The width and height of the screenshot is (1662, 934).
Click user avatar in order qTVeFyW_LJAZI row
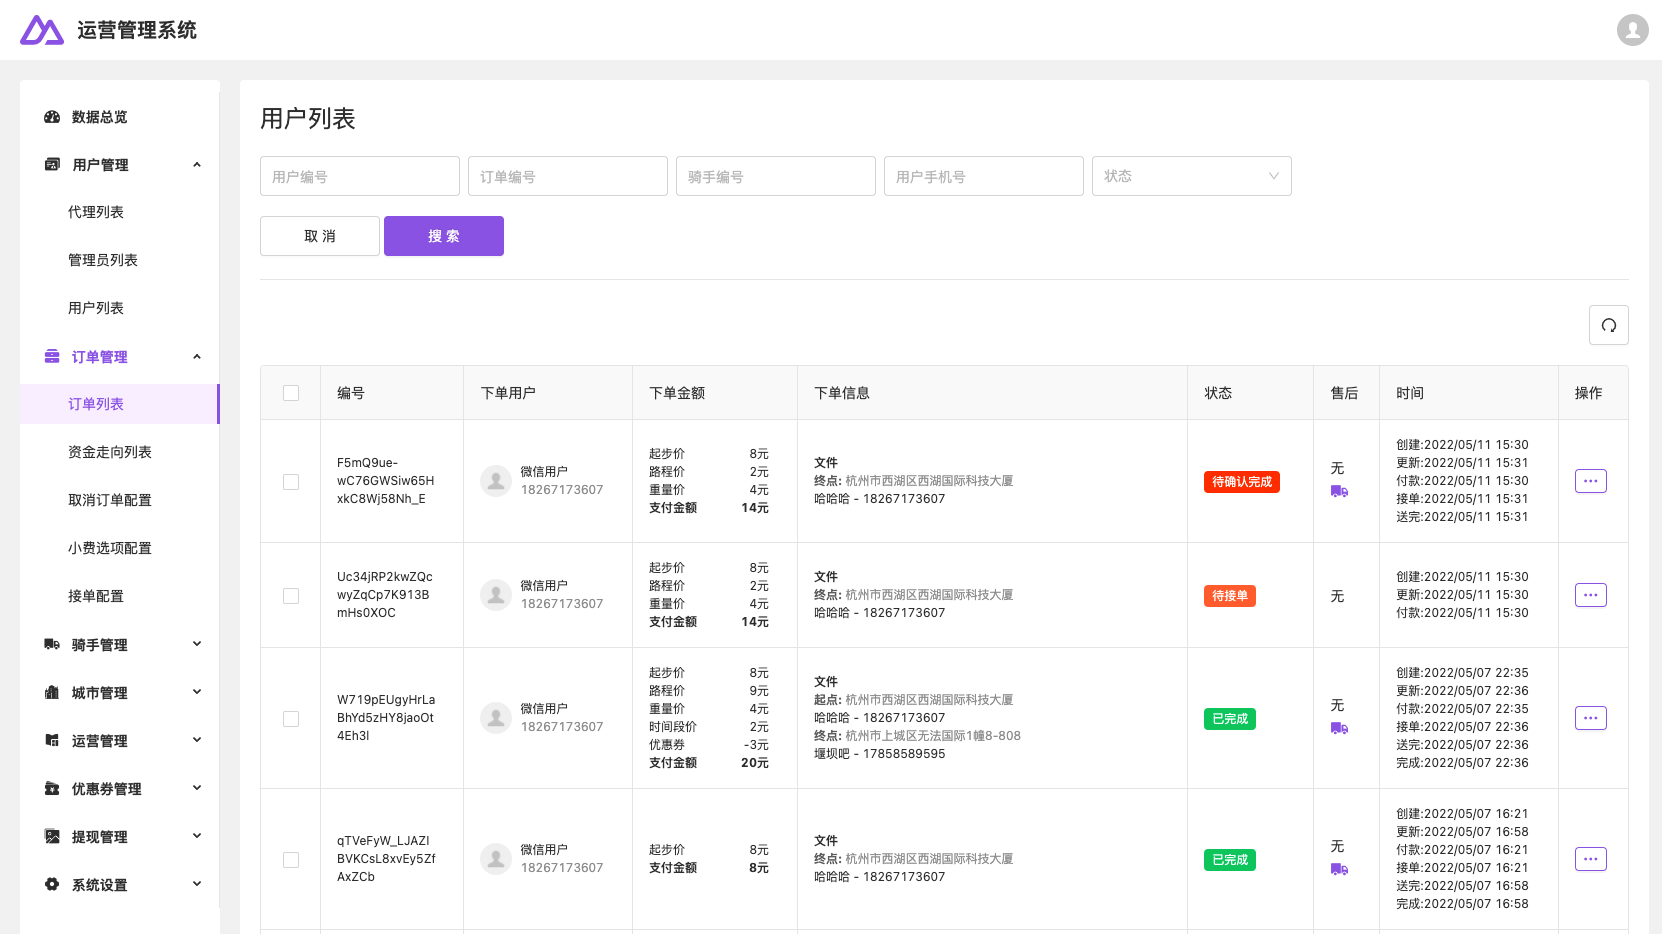pyautogui.click(x=496, y=859)
